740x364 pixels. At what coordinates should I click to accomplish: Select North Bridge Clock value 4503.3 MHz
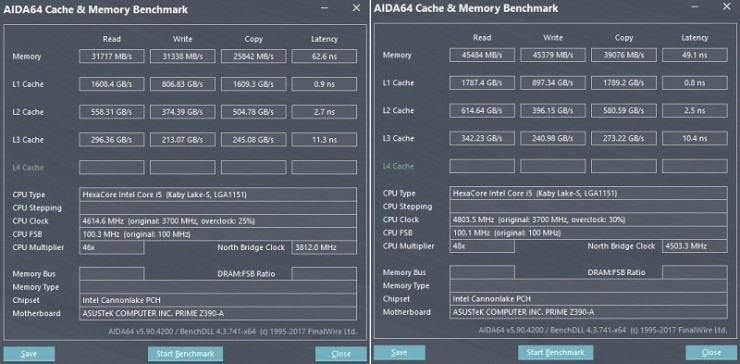(694, 246)
